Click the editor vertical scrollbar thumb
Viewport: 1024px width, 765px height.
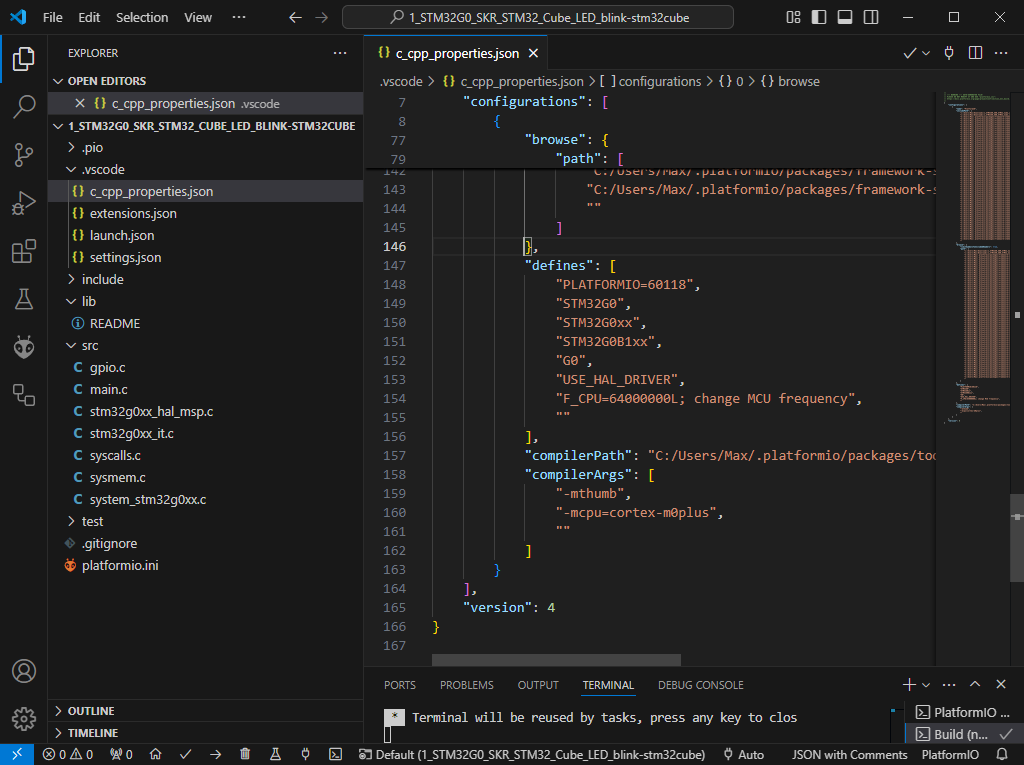click(x=1017, y=538)
